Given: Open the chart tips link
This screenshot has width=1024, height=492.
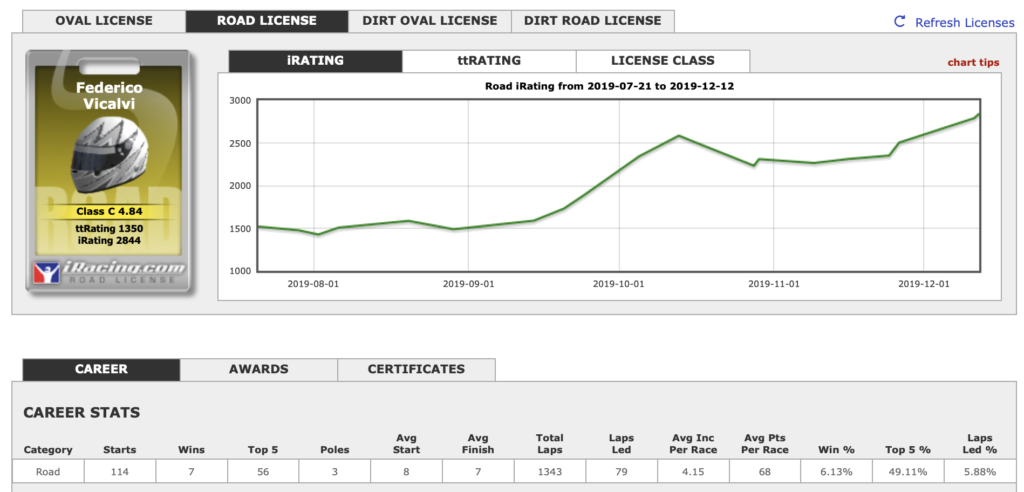Looking at the screenshot, I should [x=973, y=63].
